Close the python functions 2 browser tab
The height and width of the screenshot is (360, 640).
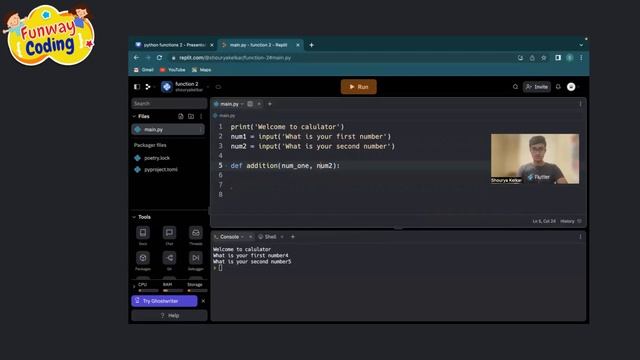click(212, 45)
